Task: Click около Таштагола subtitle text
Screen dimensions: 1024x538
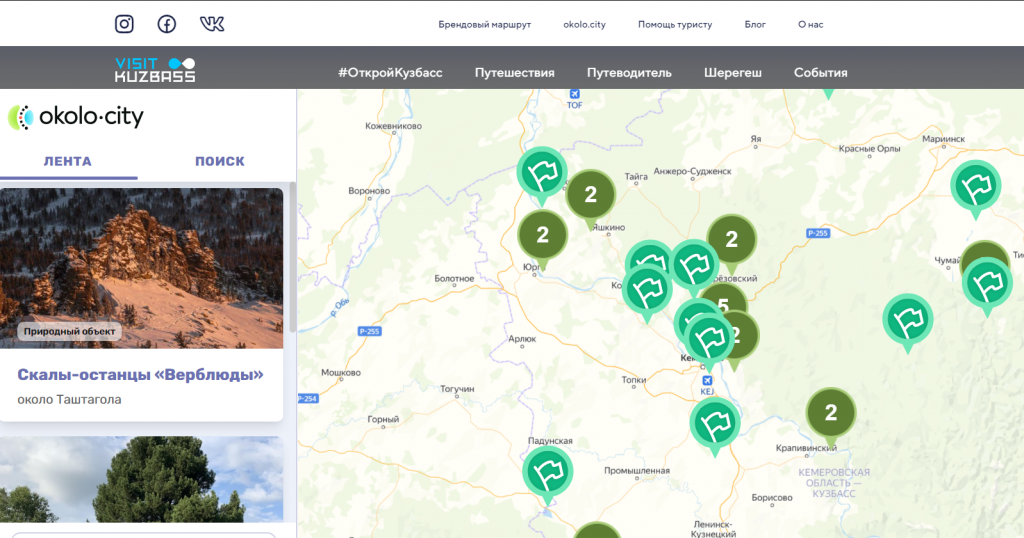Action: point(69,400)
